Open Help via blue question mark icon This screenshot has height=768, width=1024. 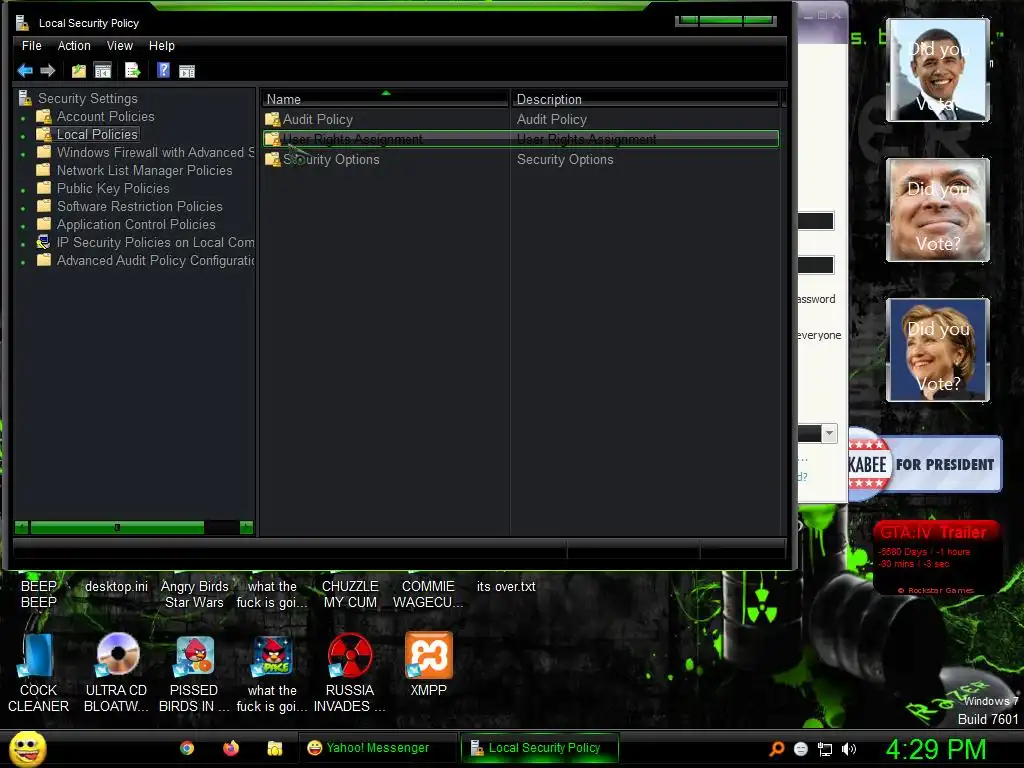click(163, 71)
